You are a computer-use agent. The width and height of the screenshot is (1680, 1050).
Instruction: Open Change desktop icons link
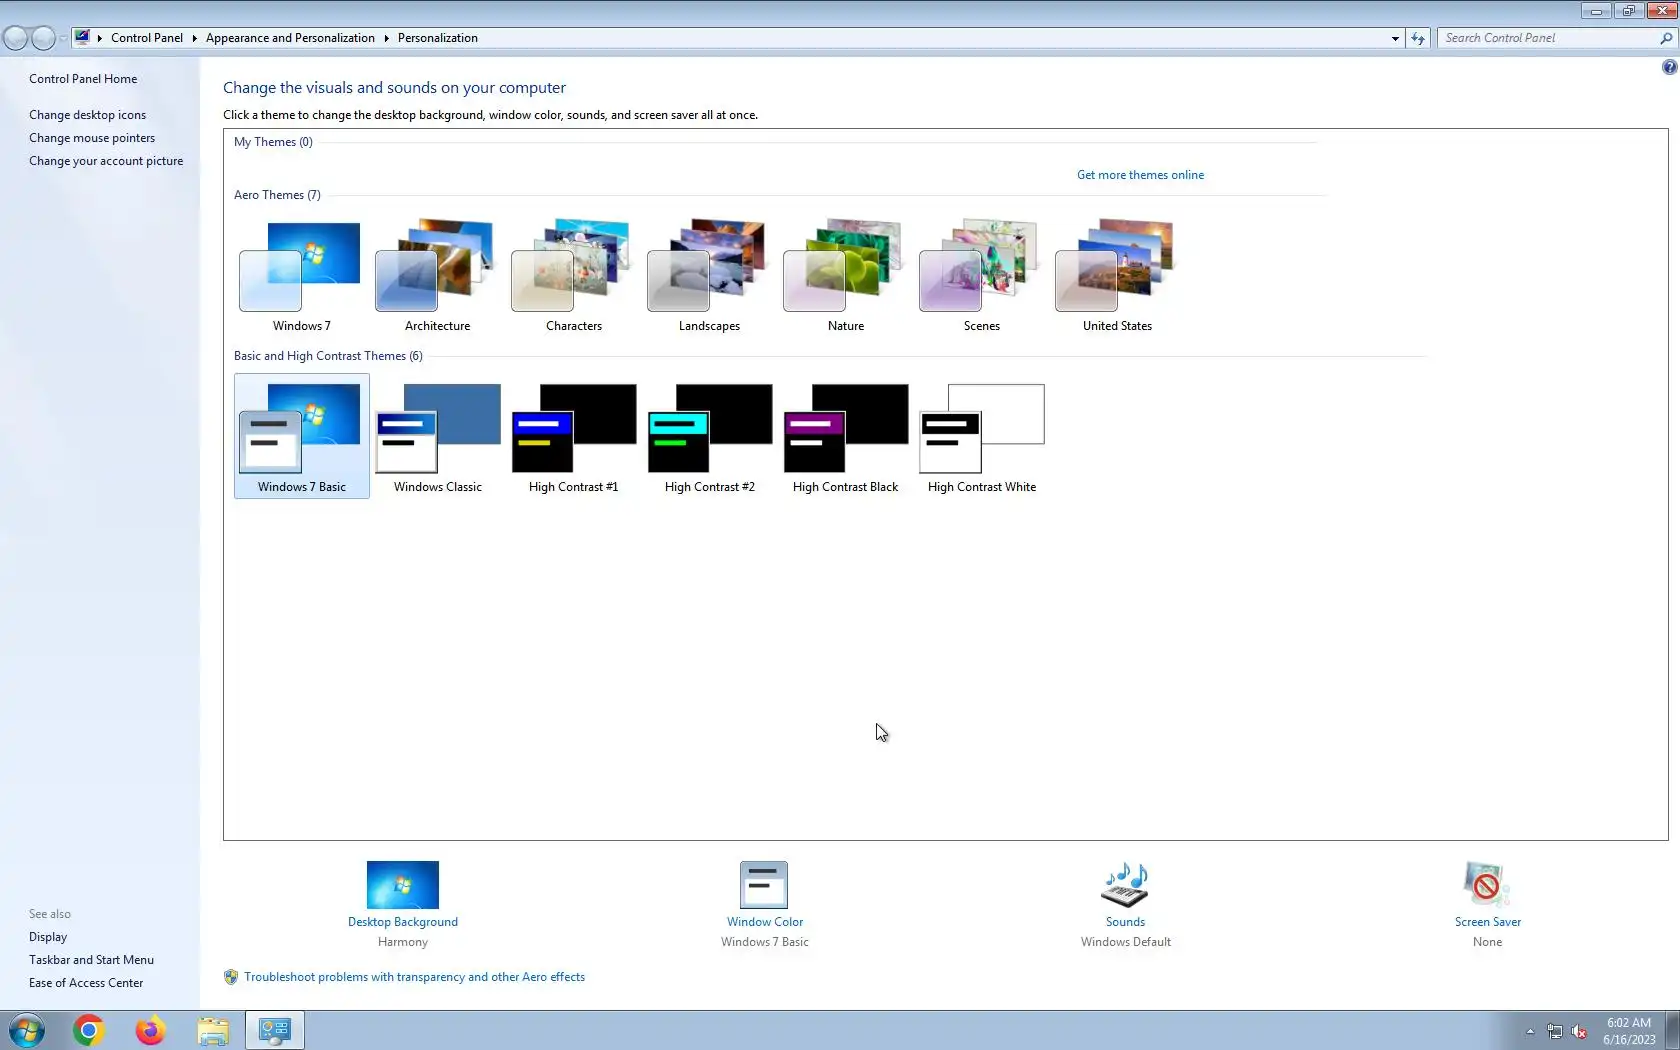coord(87,115)
